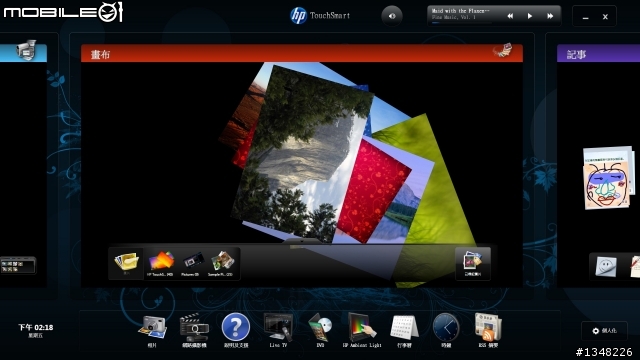The height and width of the screenshot is (360, 640).
Task: Skip to the previous music track
Action: click(x=510, y=16)
